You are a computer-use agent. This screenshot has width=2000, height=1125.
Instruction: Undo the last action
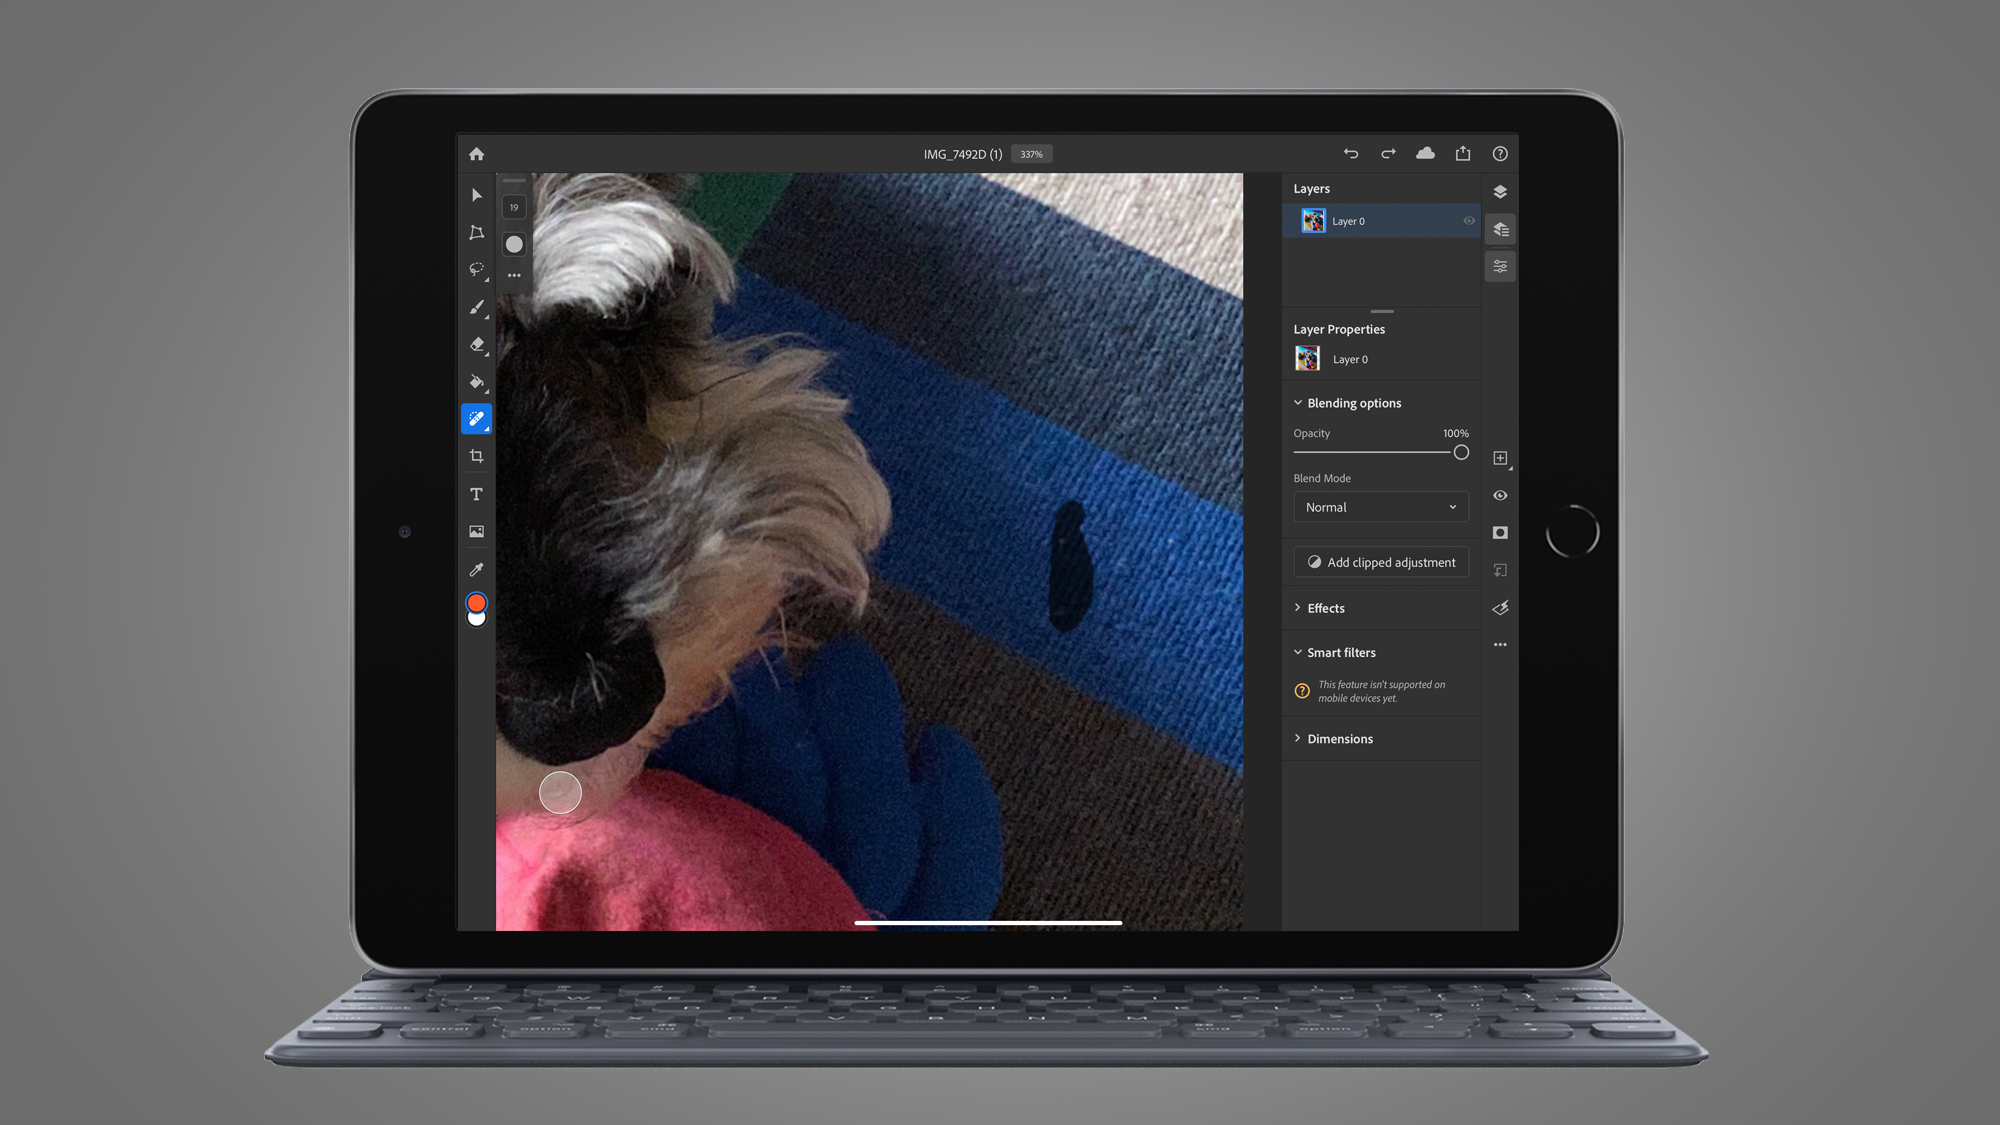click(x=1351, y=154)
